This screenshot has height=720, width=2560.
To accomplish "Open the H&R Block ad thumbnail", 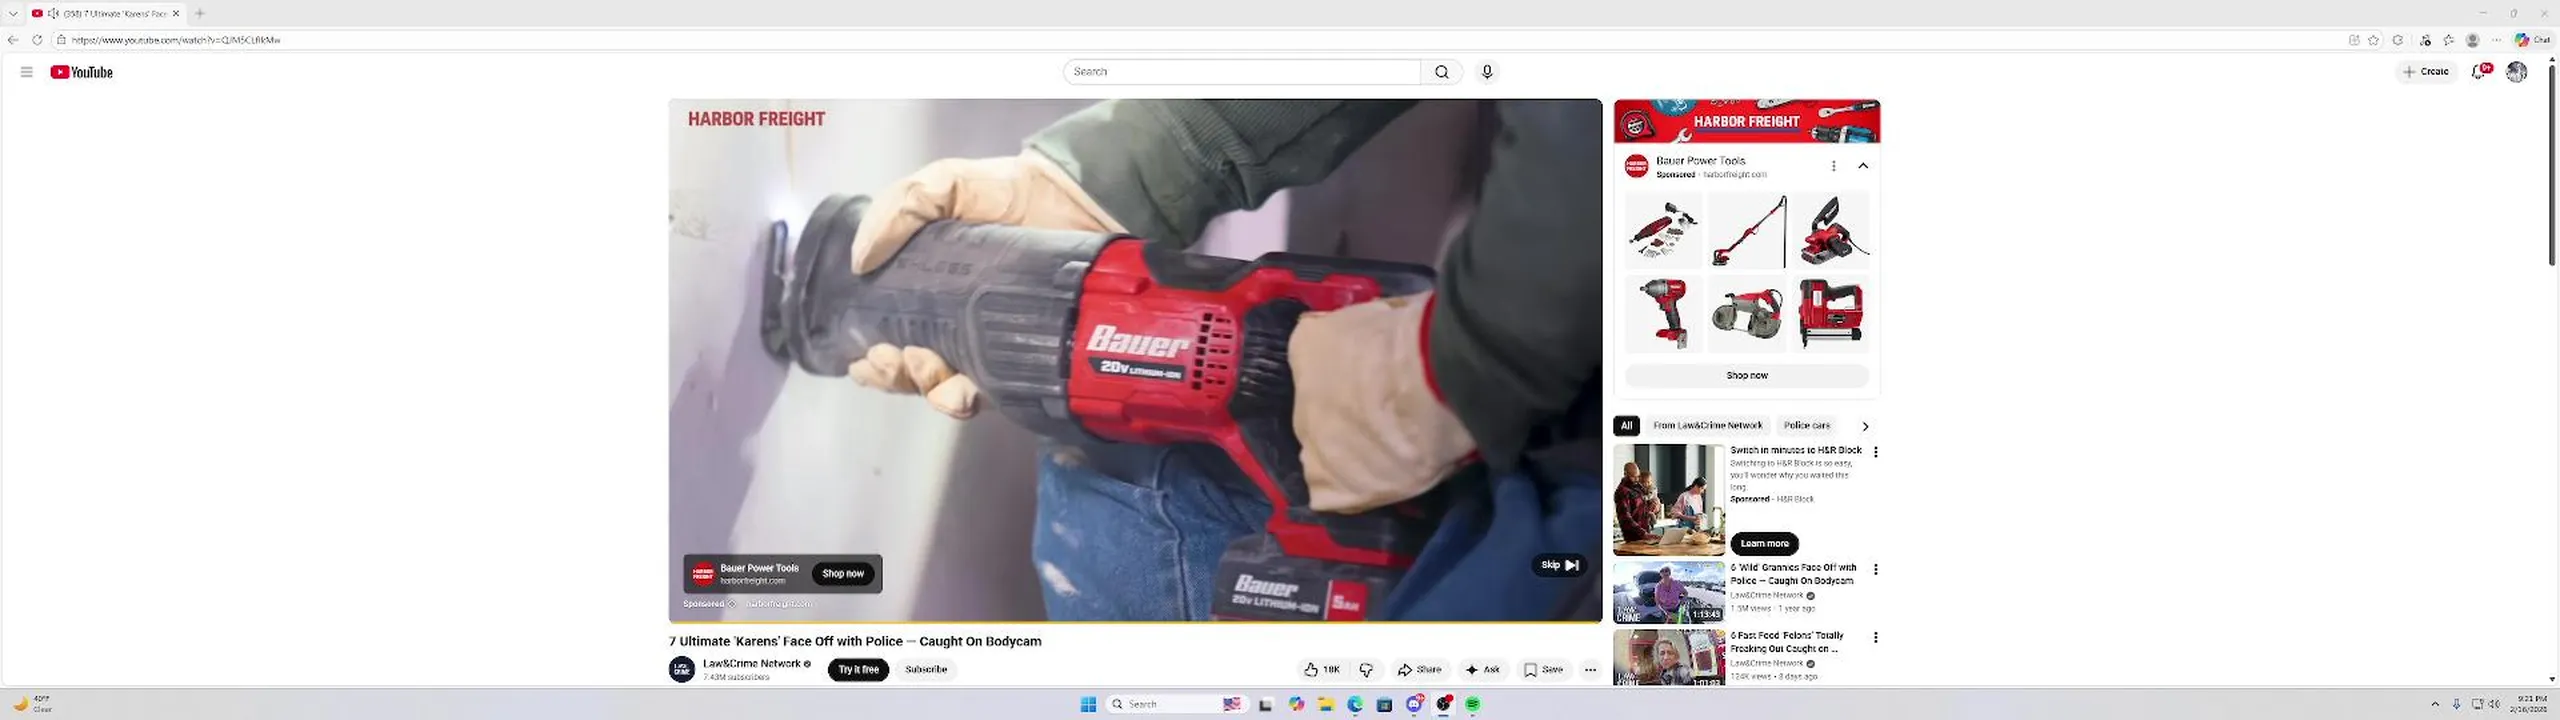I will tap(1669, 500).
